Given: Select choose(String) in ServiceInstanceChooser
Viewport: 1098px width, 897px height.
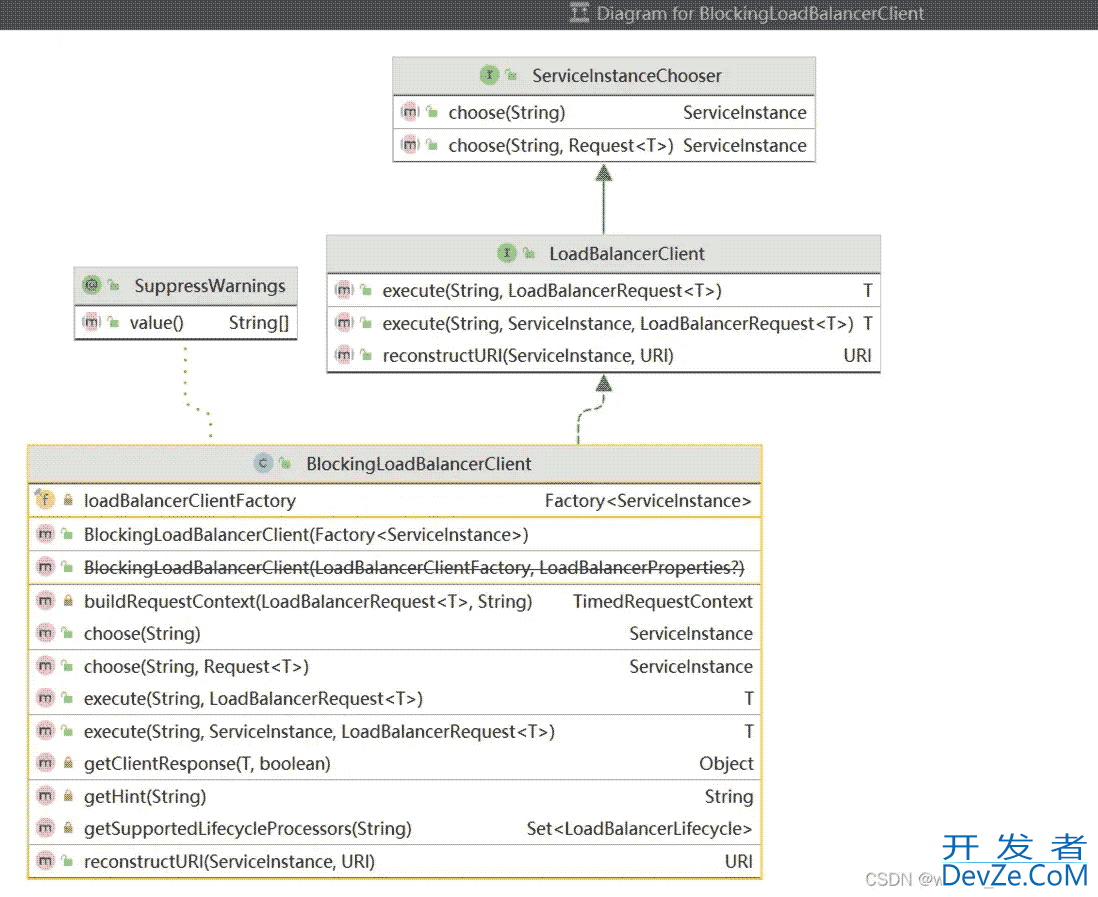Looking at the screenshot, I should 604,112.
